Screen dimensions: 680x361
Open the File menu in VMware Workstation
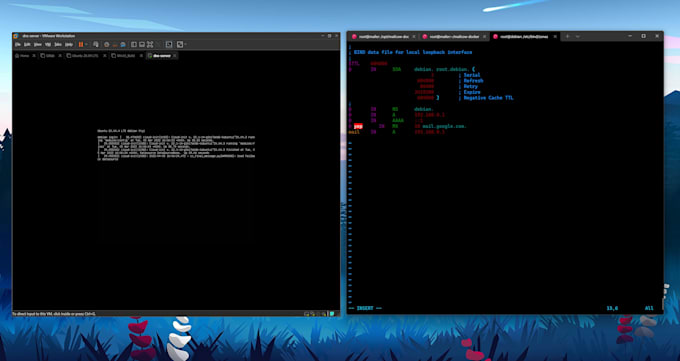coord(18,44)
